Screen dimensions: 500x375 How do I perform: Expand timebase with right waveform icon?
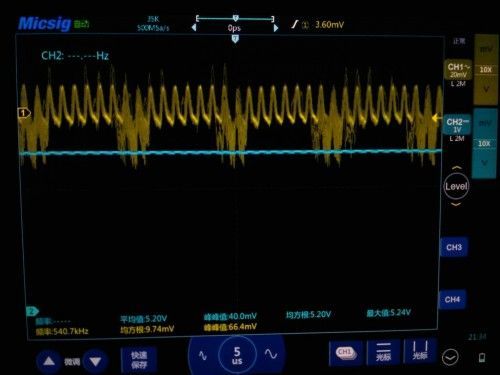[271, 354]
